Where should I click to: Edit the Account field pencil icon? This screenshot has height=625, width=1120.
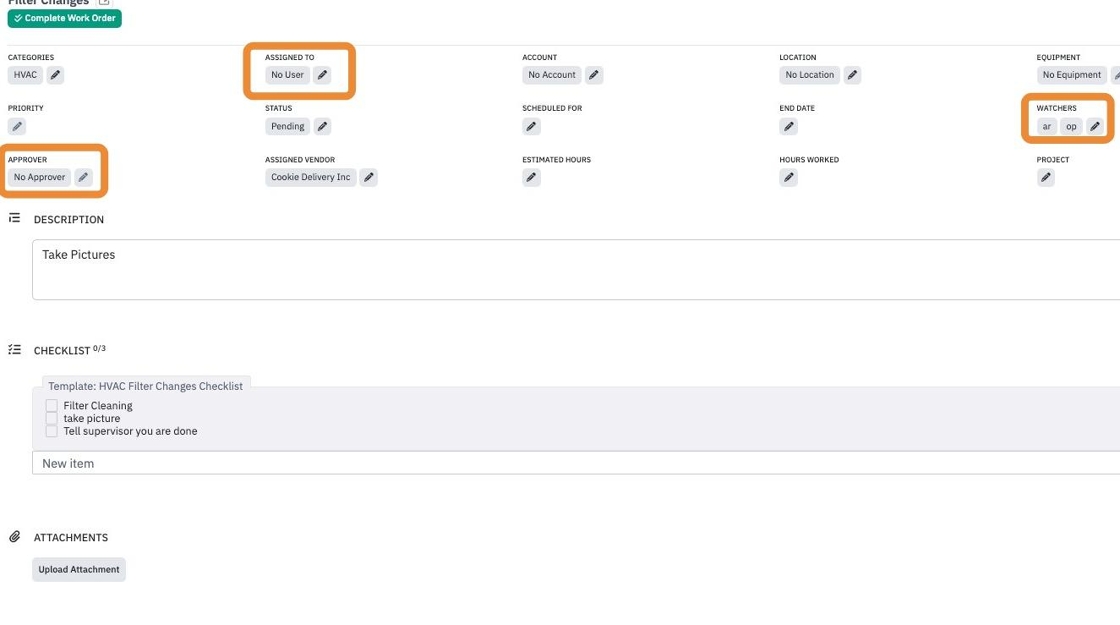coord(594,75)
